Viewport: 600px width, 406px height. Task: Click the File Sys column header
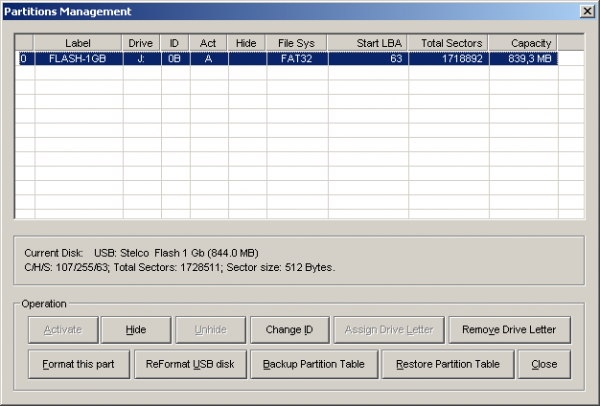pyautogui.click(x=297, y=43)
